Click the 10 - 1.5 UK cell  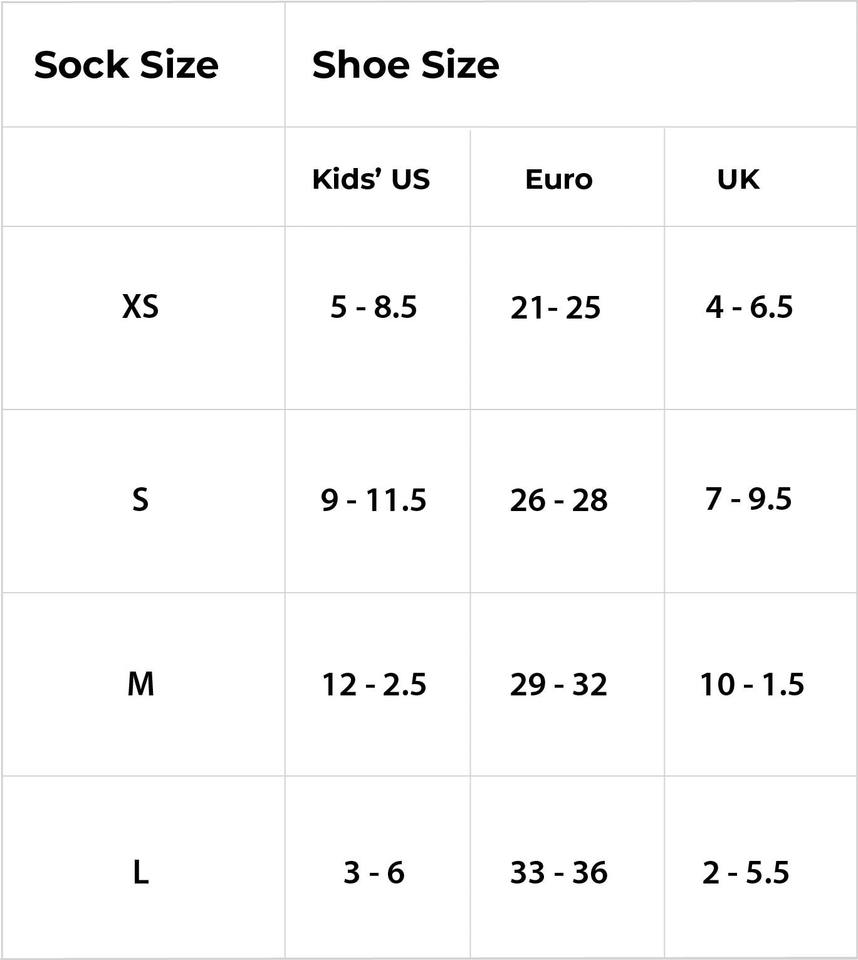click(752, 684)
